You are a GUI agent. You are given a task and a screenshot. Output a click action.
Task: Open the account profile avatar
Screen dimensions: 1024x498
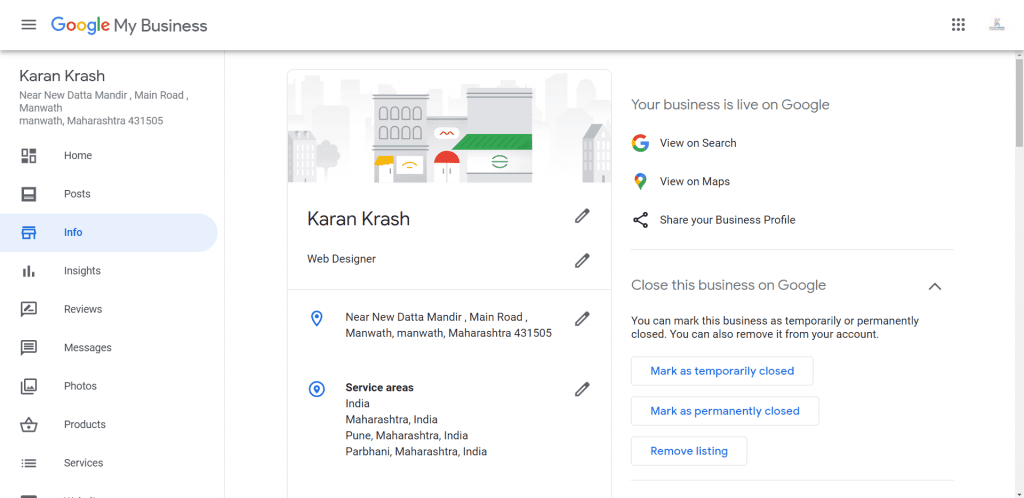997,25
